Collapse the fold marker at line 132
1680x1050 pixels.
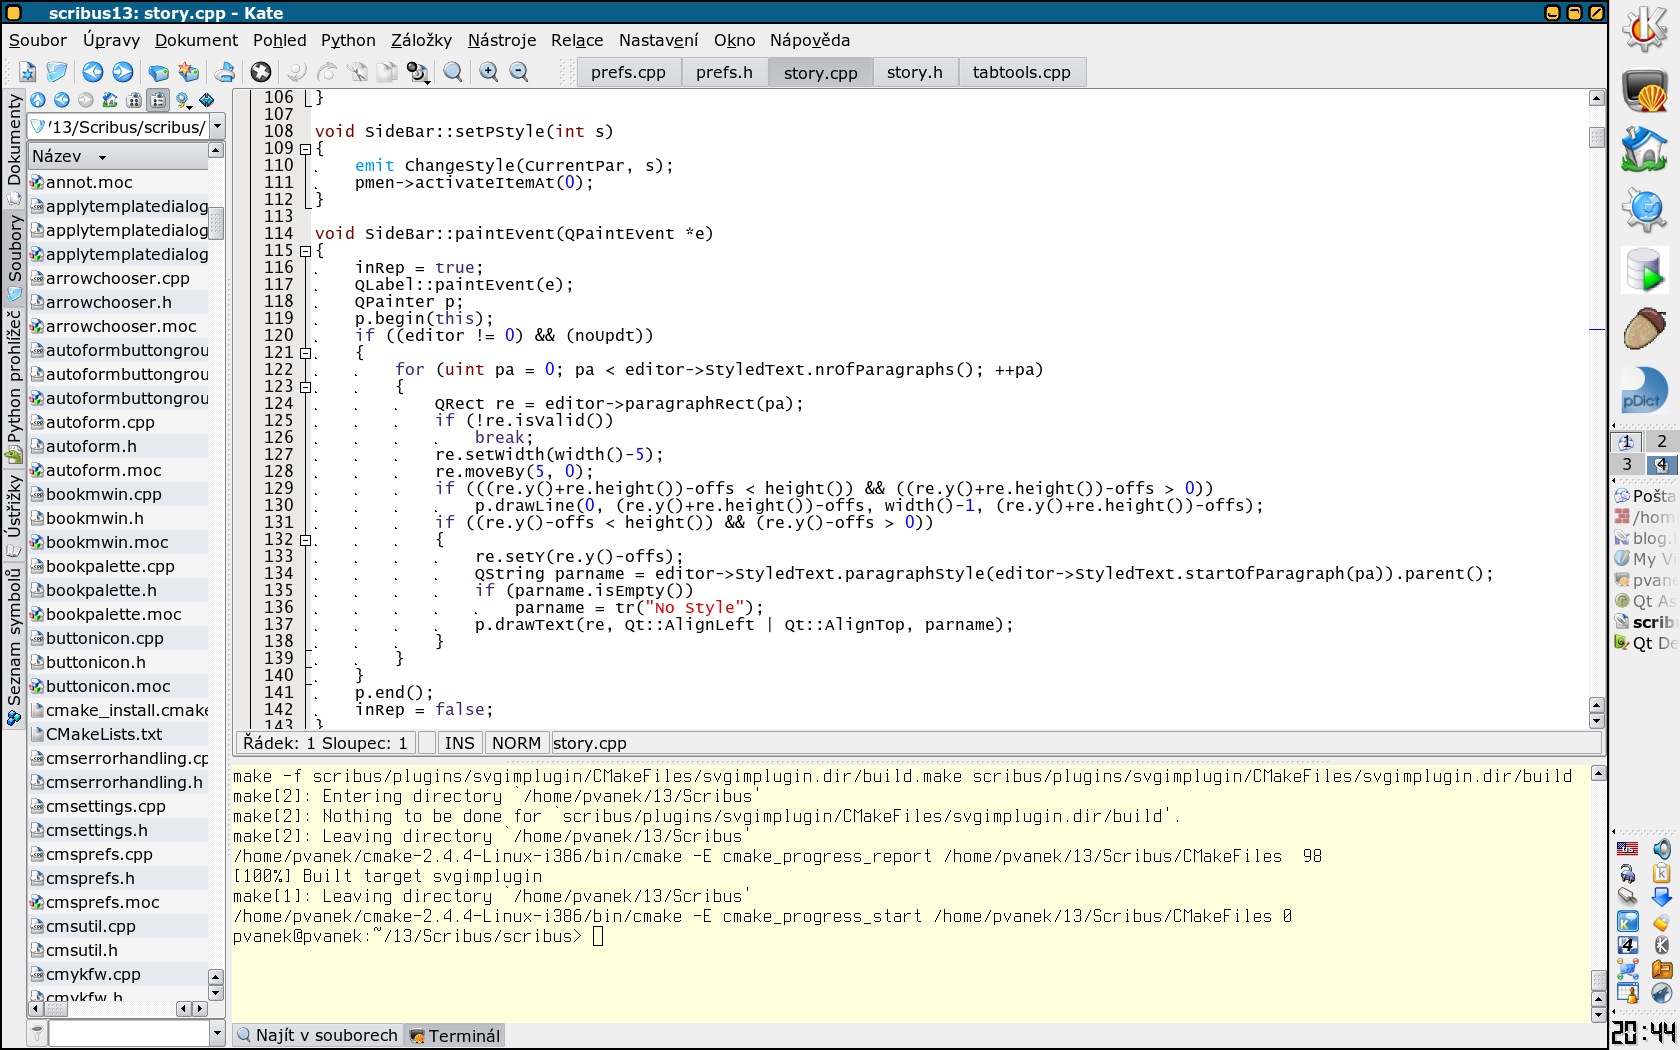pos(306,540)
